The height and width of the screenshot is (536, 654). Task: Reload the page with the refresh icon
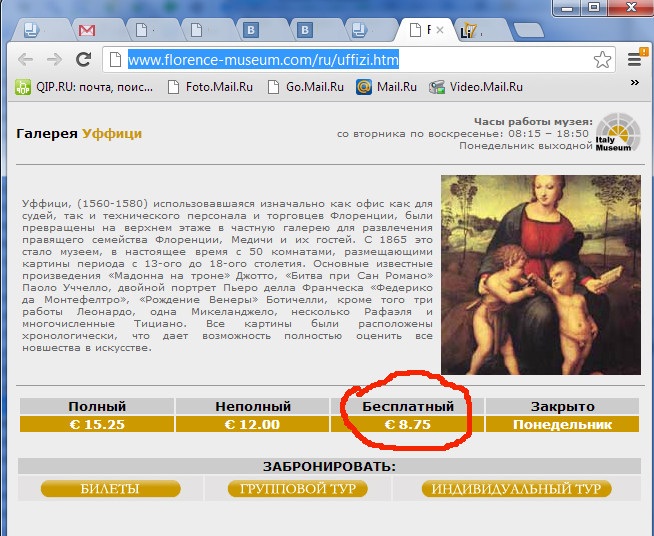coord(83,60)
